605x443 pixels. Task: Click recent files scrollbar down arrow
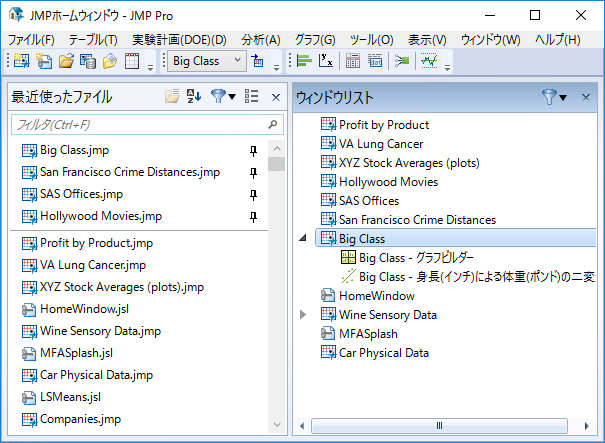click(x=277, y=424)
